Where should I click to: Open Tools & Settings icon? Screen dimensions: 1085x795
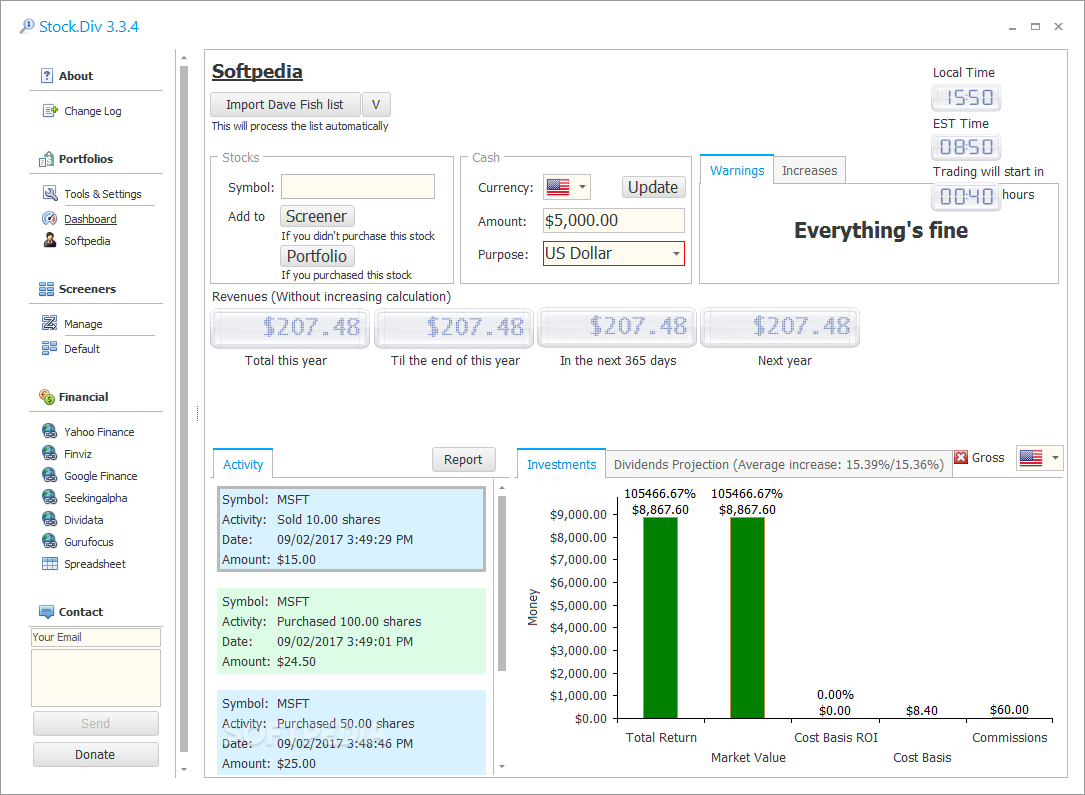[50, 194]
